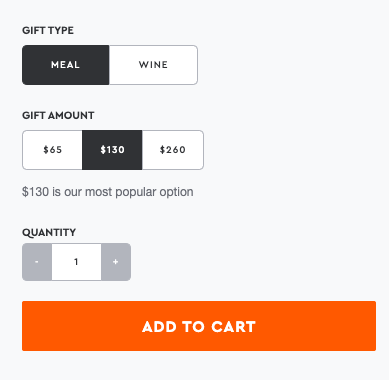Click the QUANTITY heading label
Viewport: 389px width, 380px height.
click(x=49, y=232)
